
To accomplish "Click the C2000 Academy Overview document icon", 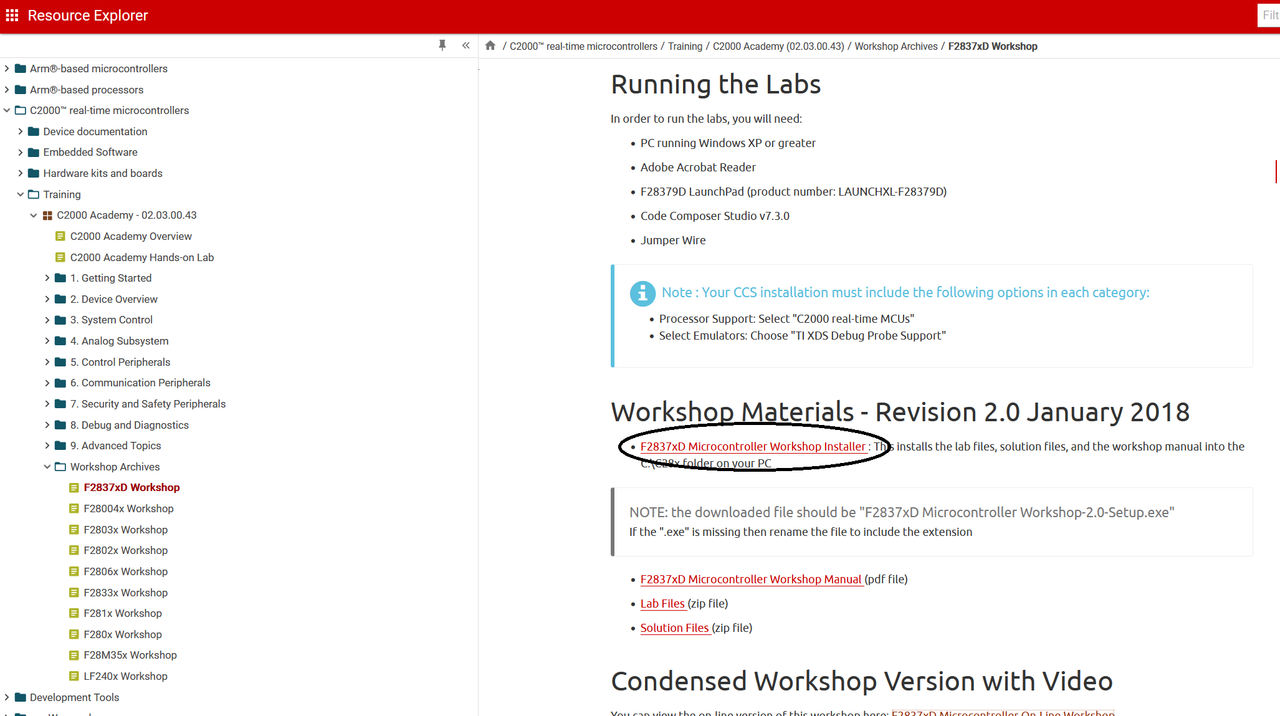I will (x=60, y=237).
